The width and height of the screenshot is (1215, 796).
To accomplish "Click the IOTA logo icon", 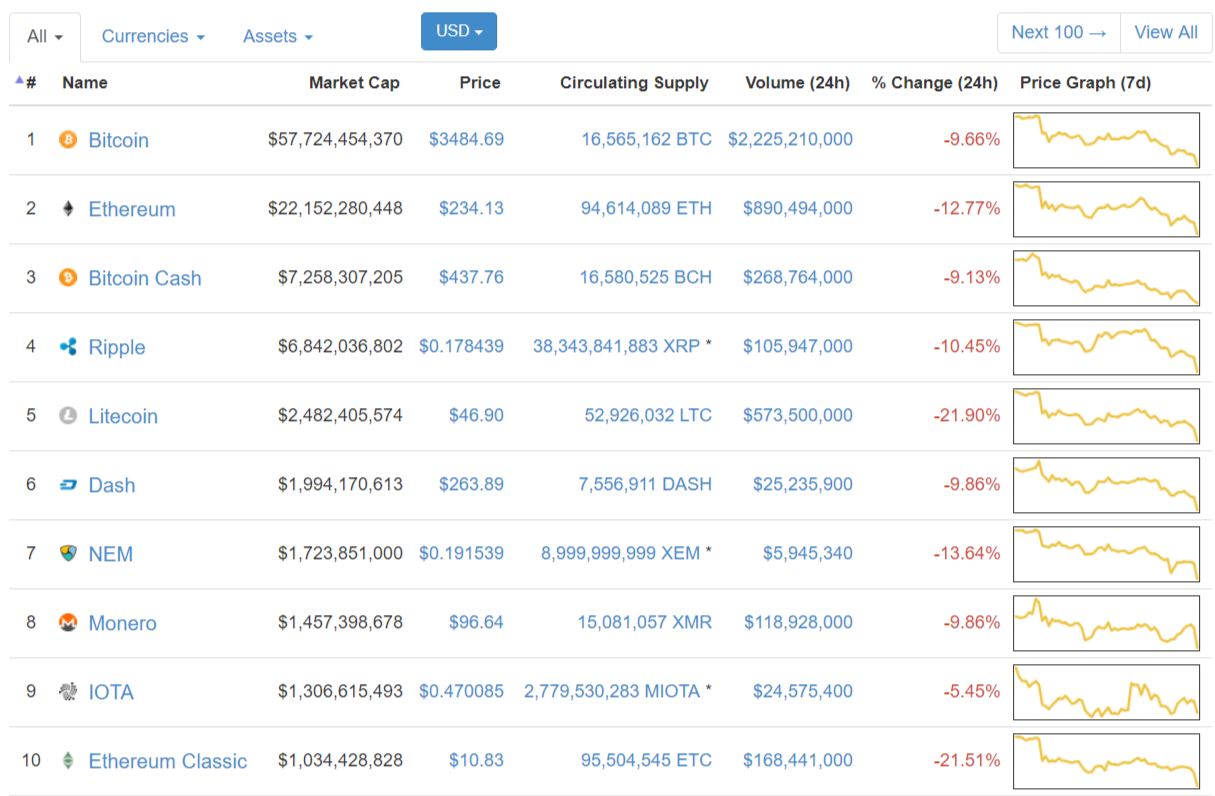I will pyautogui.click(x=68, y=691).
